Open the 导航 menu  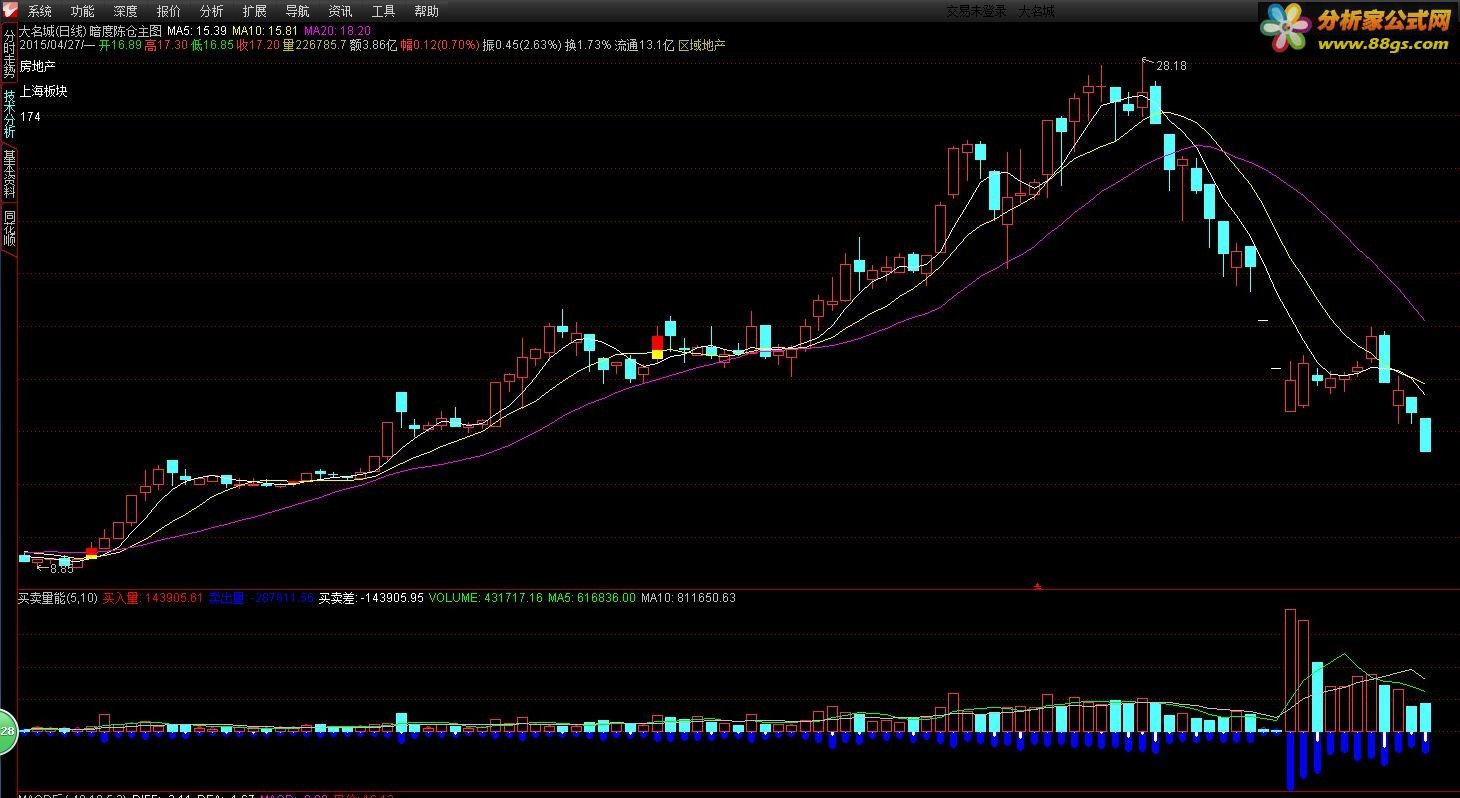(298, 11)
